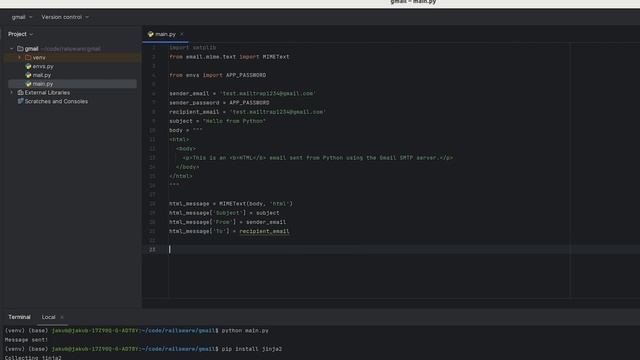This screenshot has height=360, width=640.
Task: Click 'Message sent!' terminal output
Action: pyautogui.click(x=27, y=340)
